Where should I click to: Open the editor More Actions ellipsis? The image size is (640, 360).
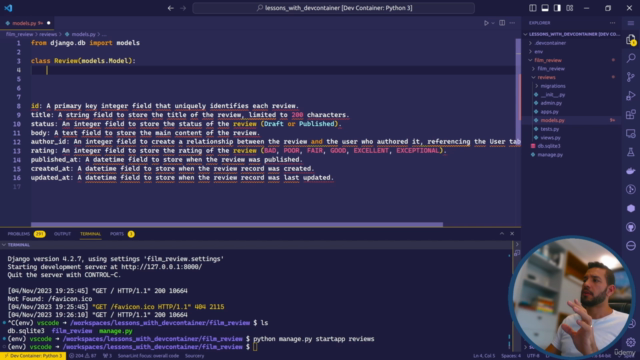(512, 23)
